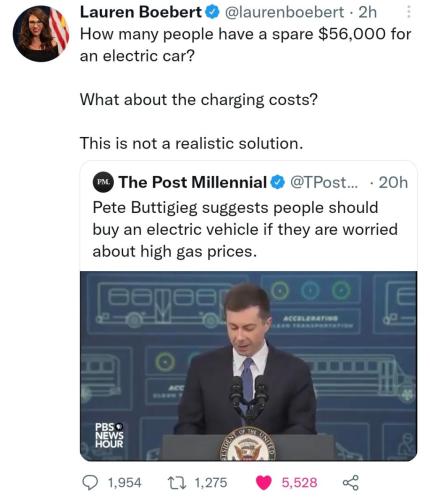Click the 5,528 likes count

299,483
